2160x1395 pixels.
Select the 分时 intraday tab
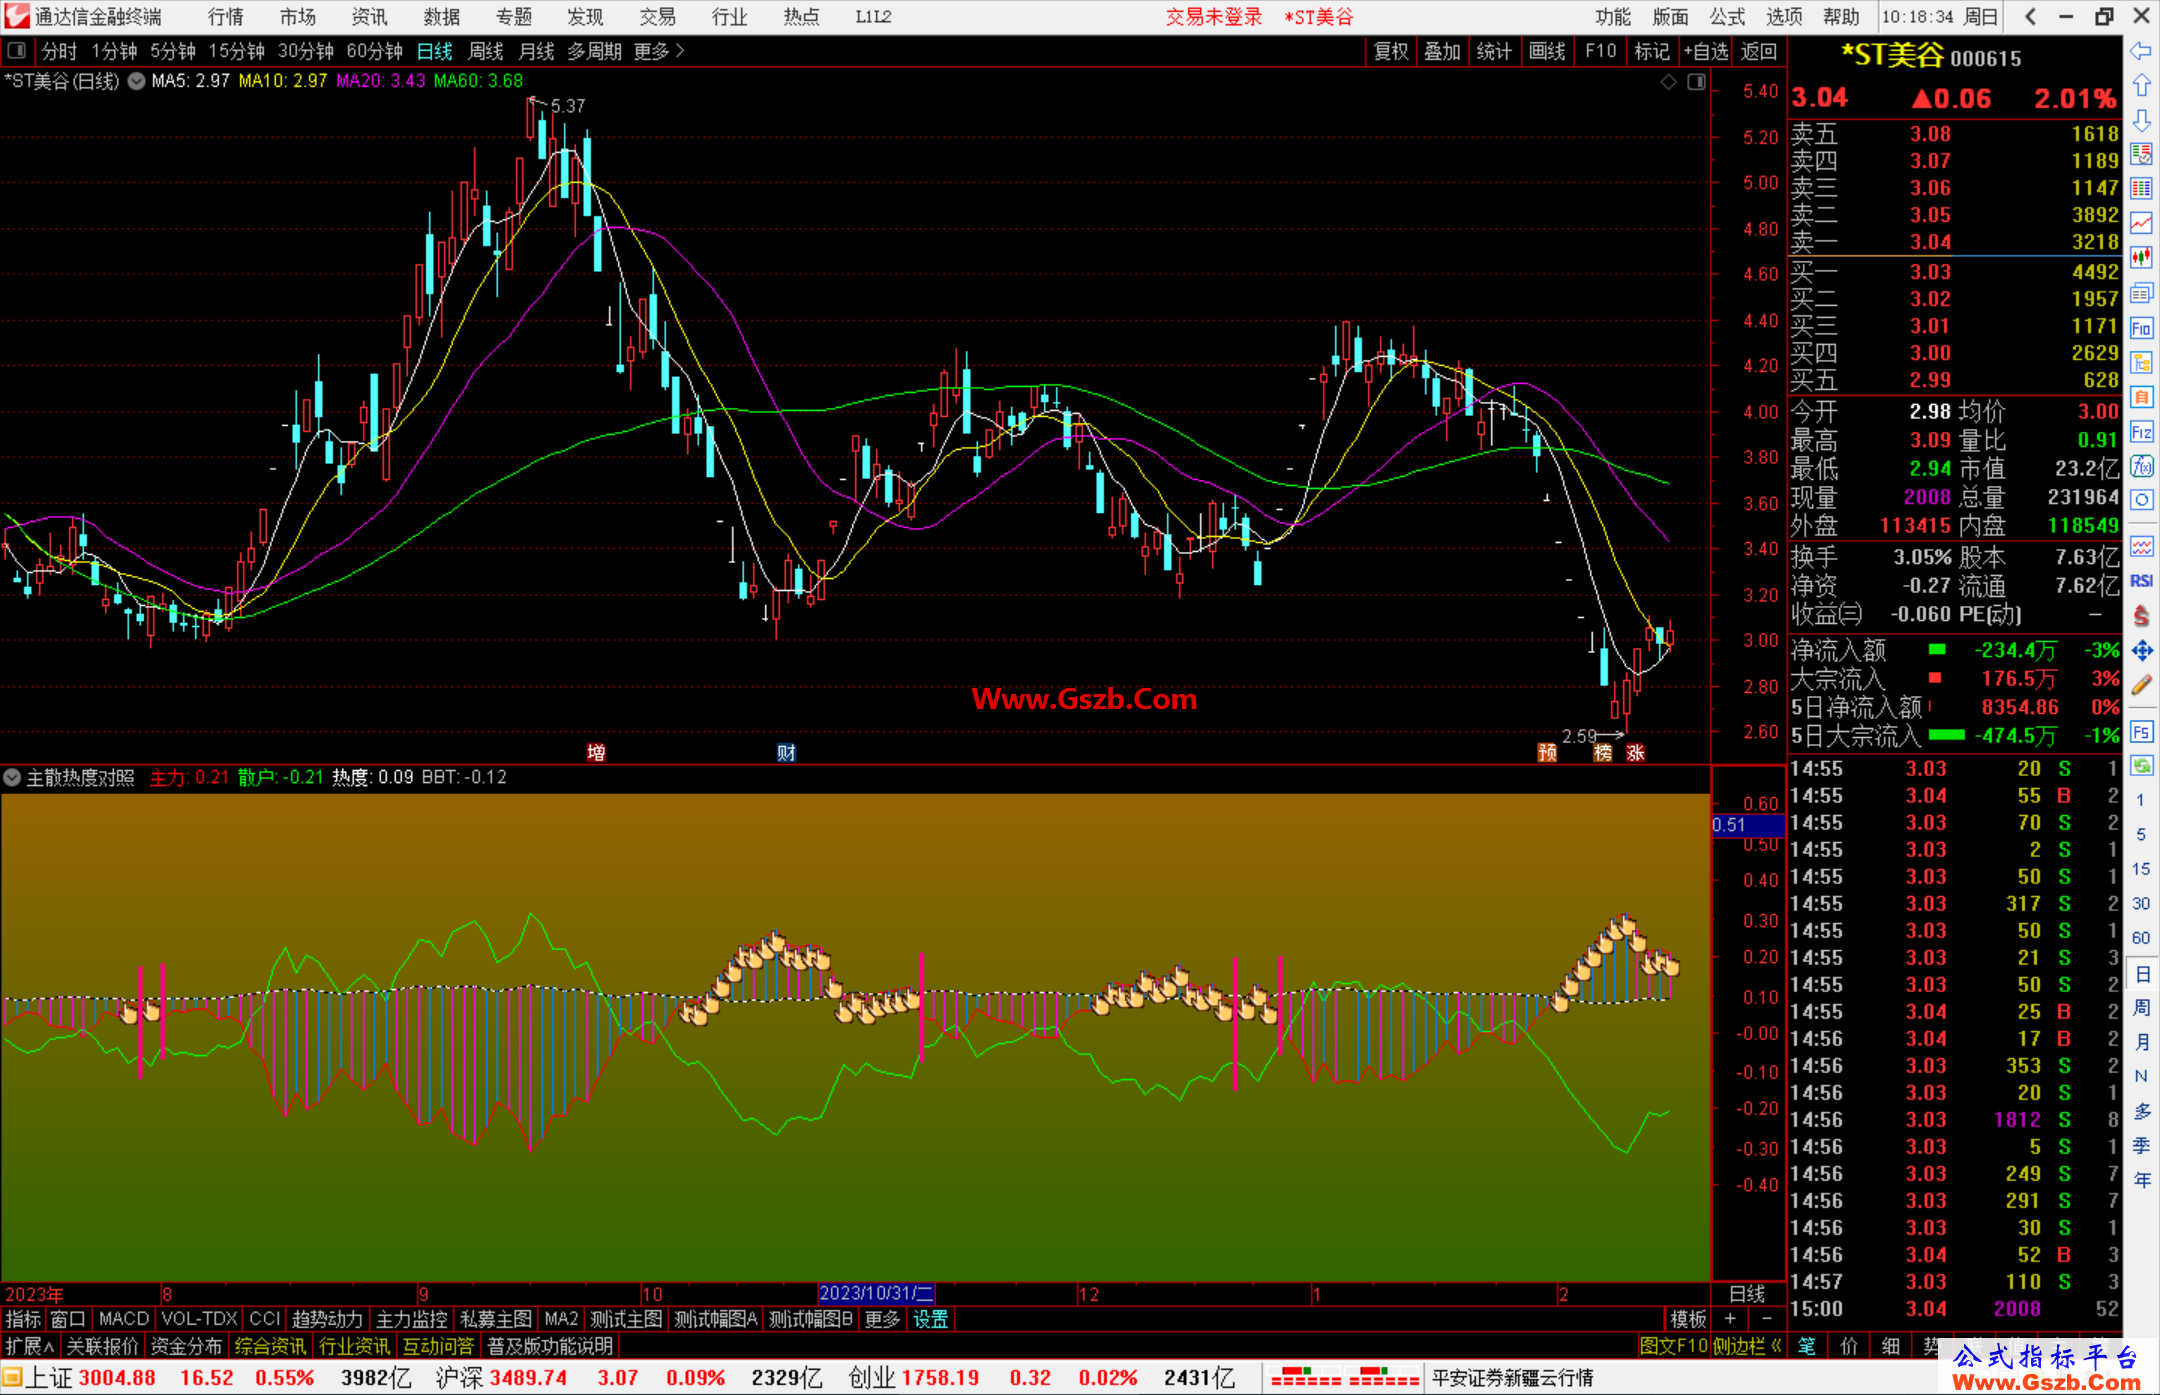[59, 51]
